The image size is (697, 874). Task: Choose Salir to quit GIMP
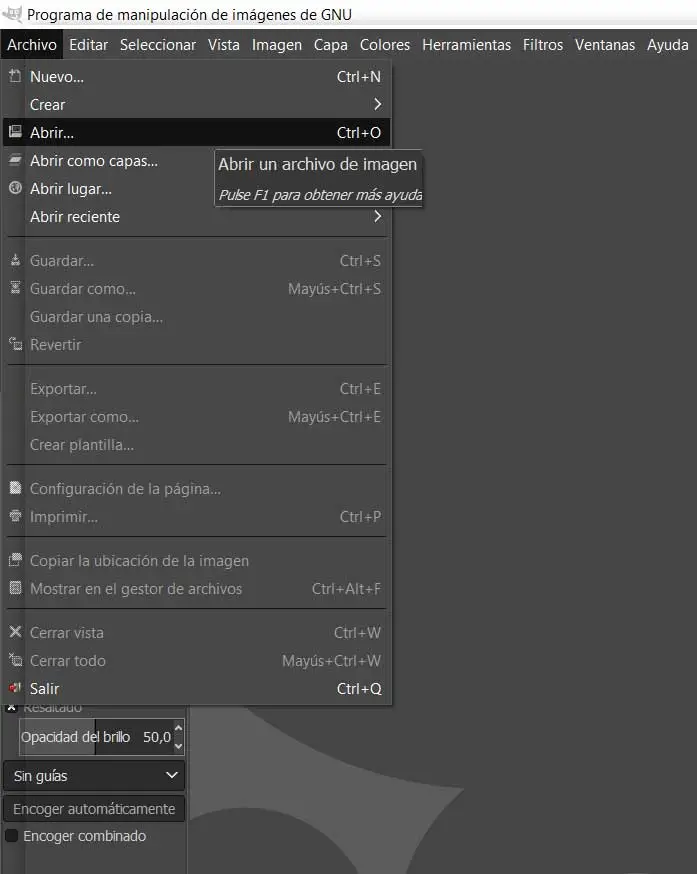pyautogui.click(x=196, y=688)
